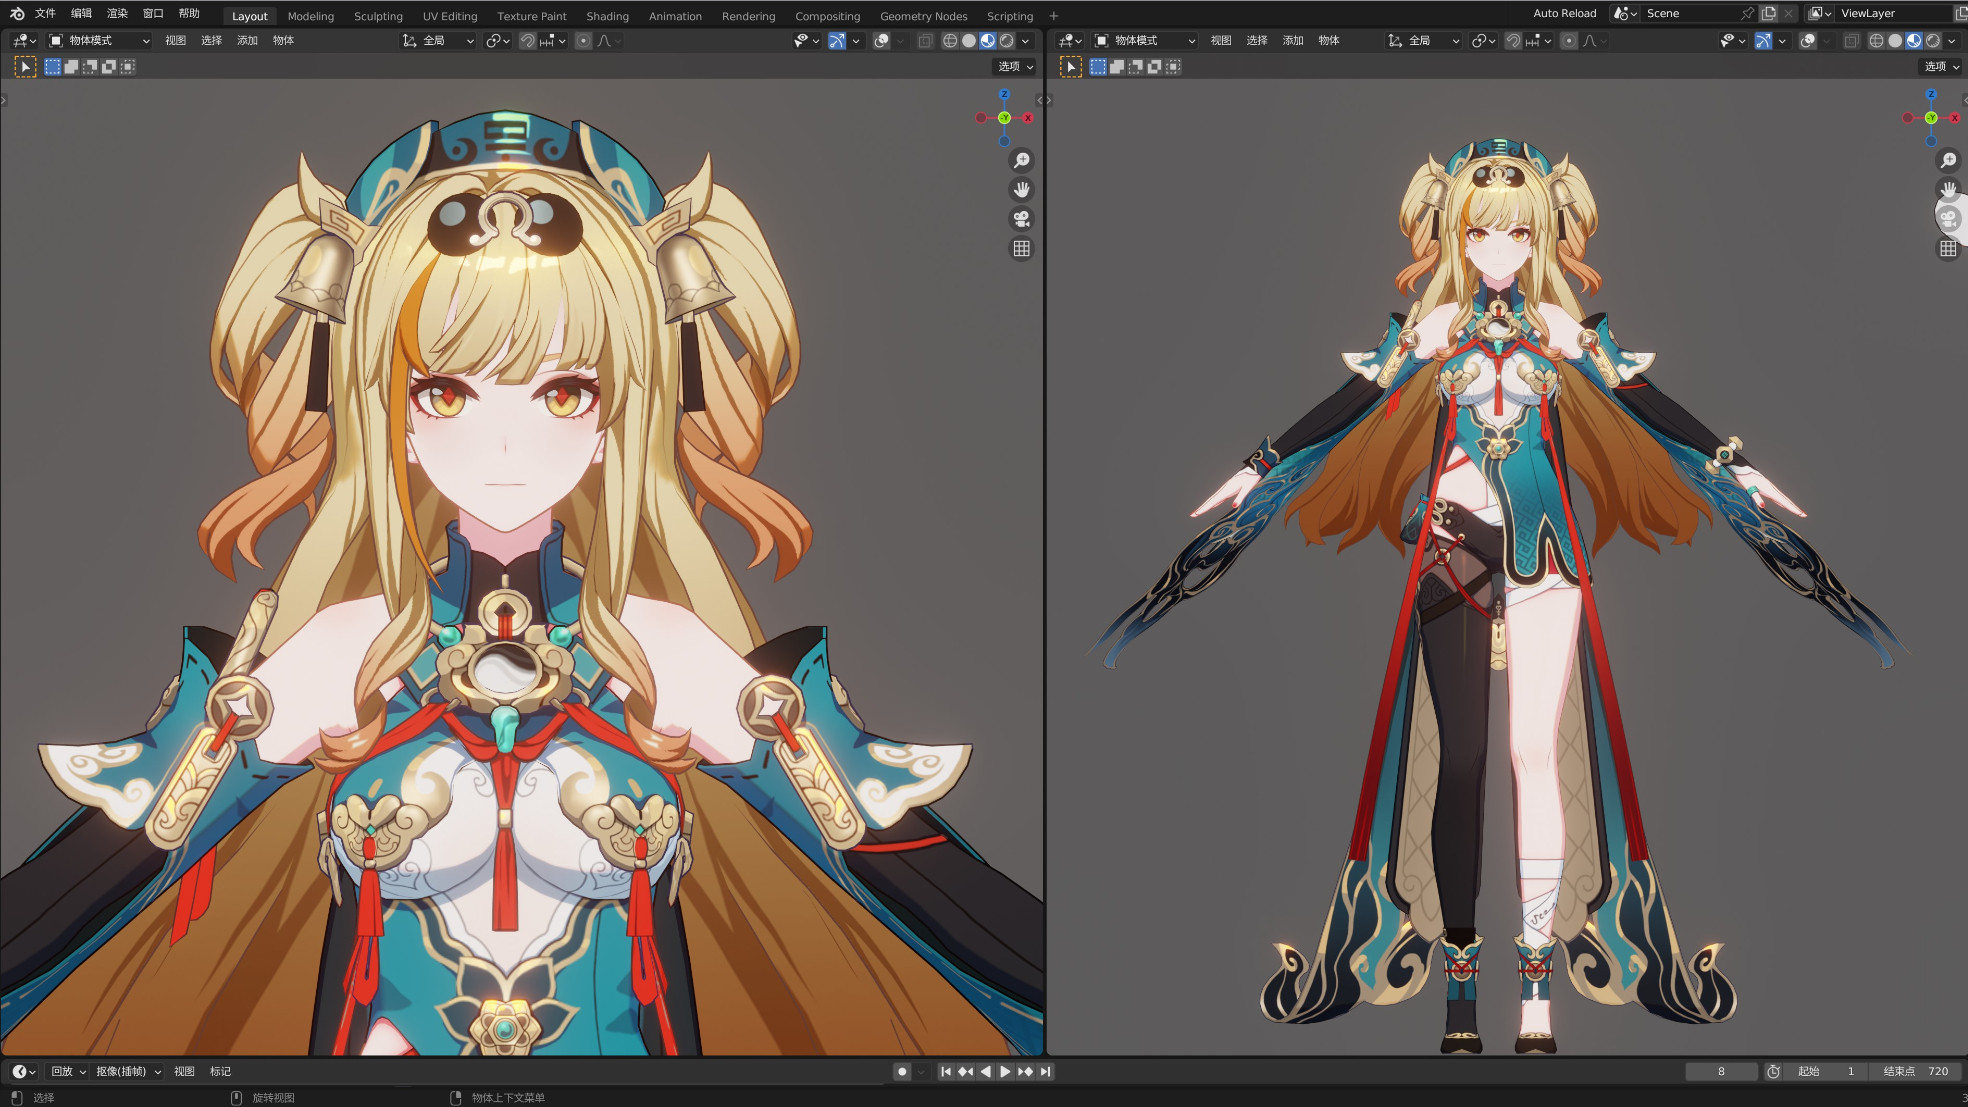Expand 选项 options dropdown in left viewport
Screen dimensions: 1968x1107
pyautogui.click(x=1014, y=67)
